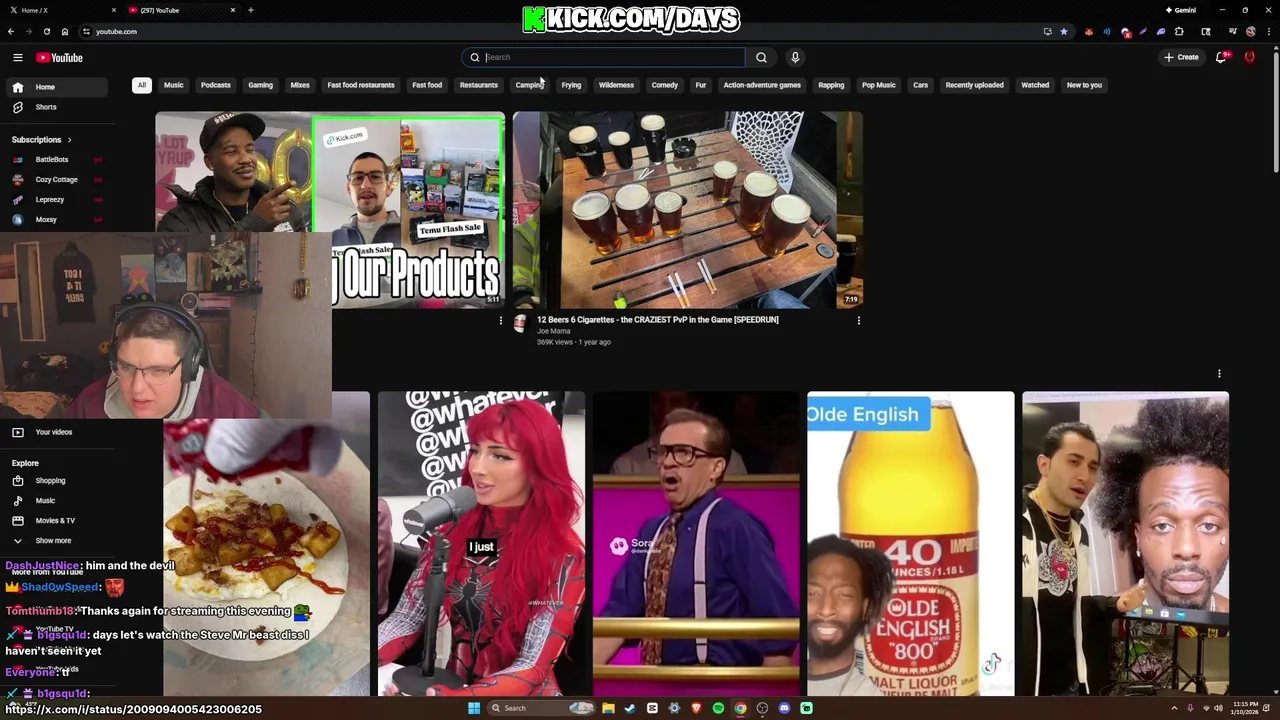Select the Recently uploaded chip

[974, 85]
